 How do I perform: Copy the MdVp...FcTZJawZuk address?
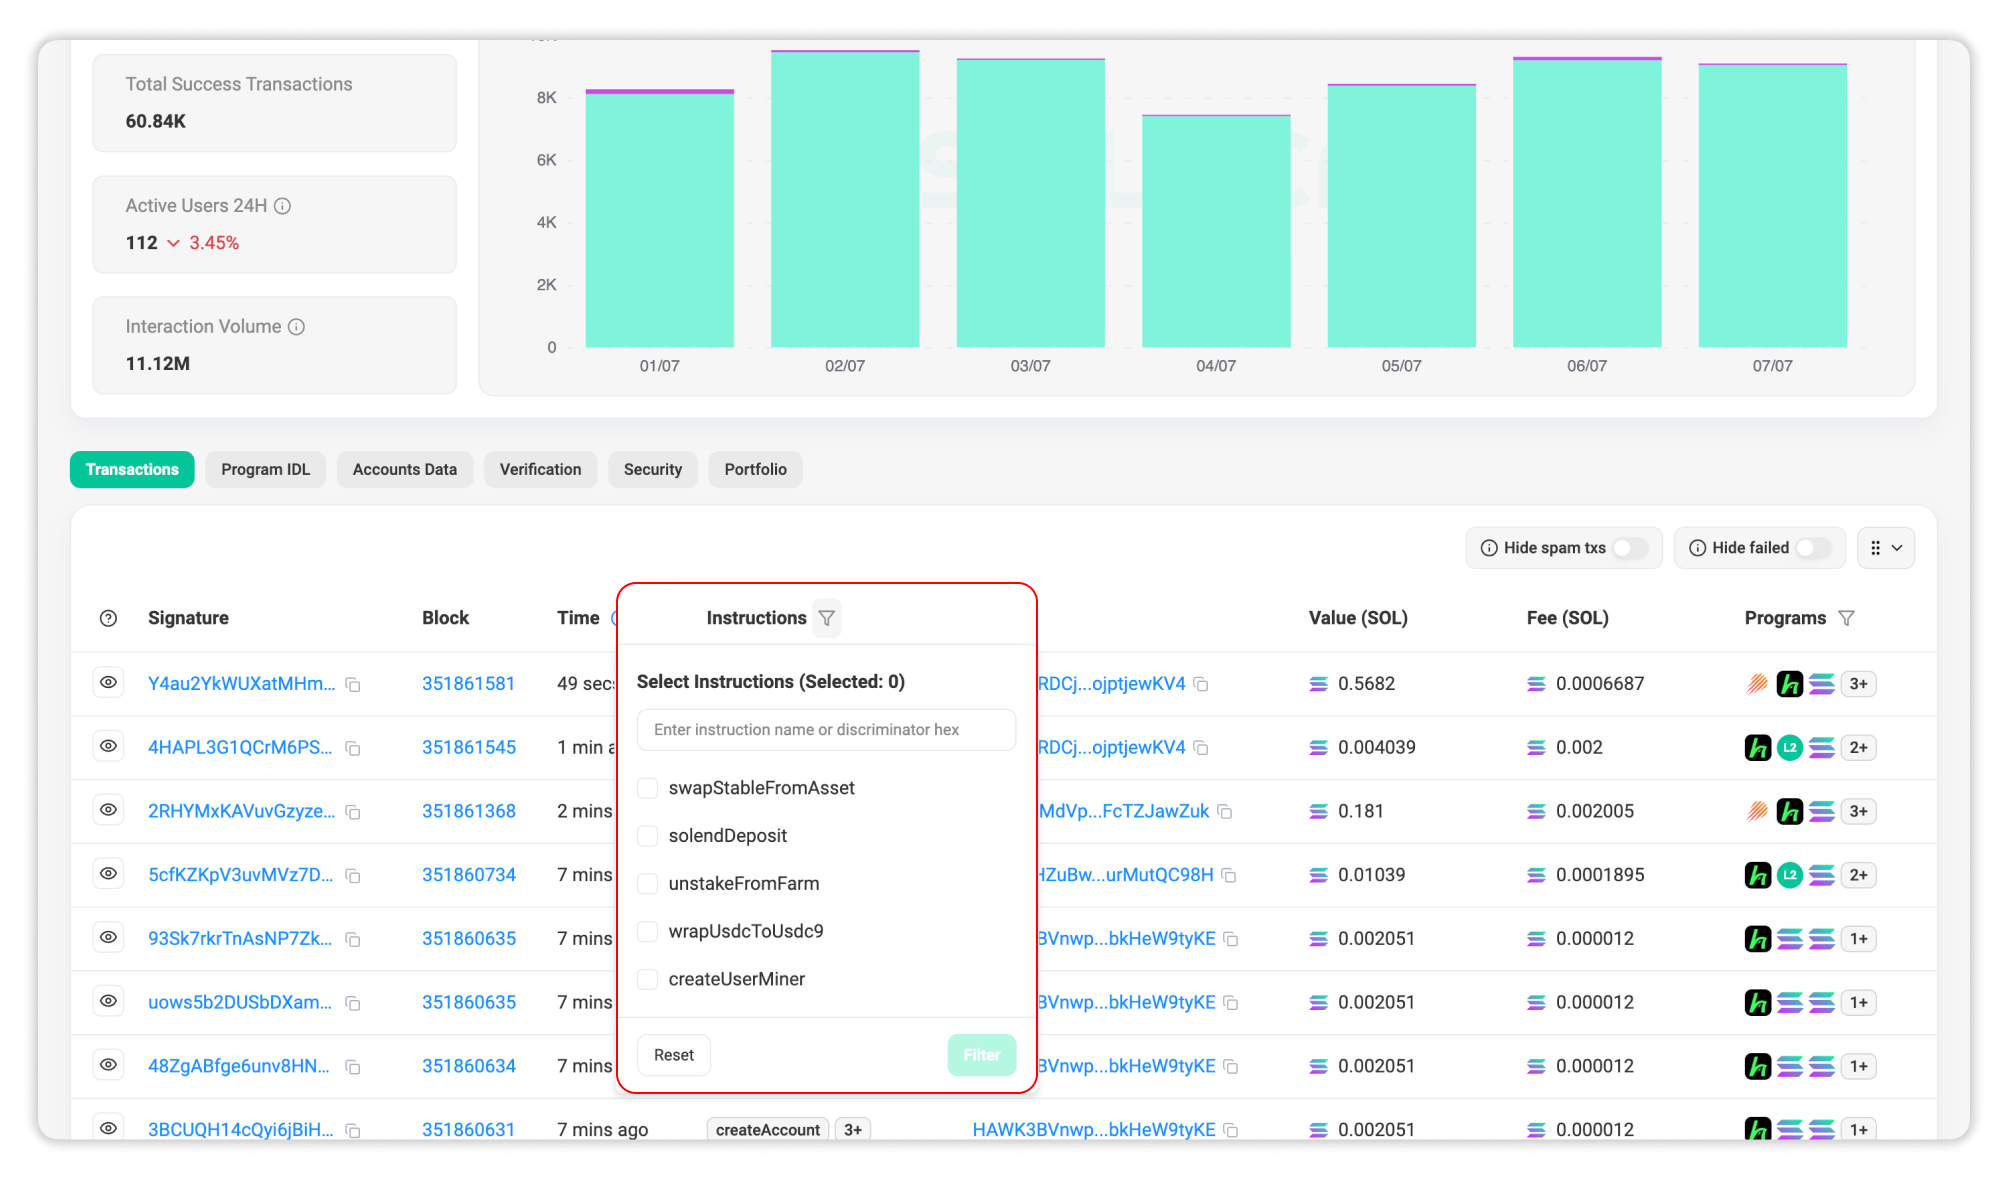tap(1225, 812)
